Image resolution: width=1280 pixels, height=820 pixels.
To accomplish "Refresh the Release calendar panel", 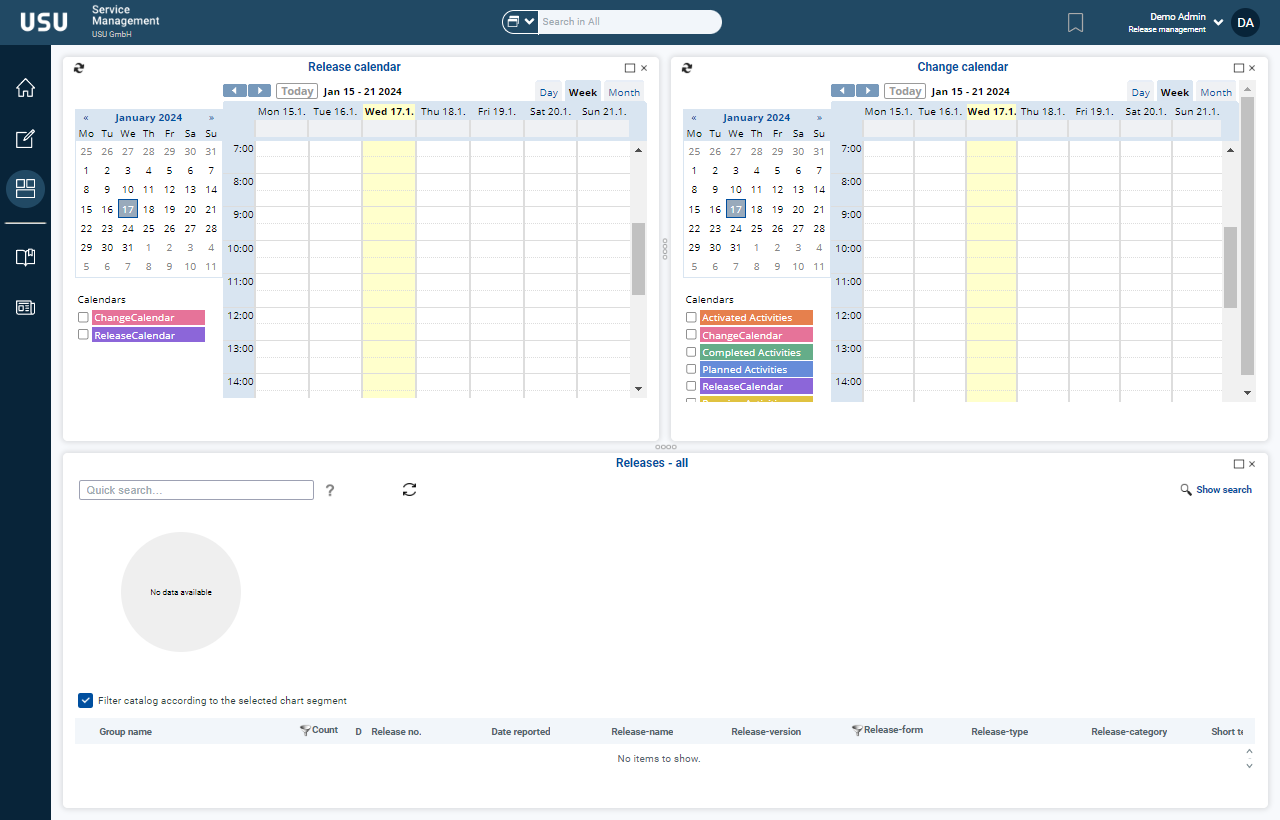I will pos(80,68).
